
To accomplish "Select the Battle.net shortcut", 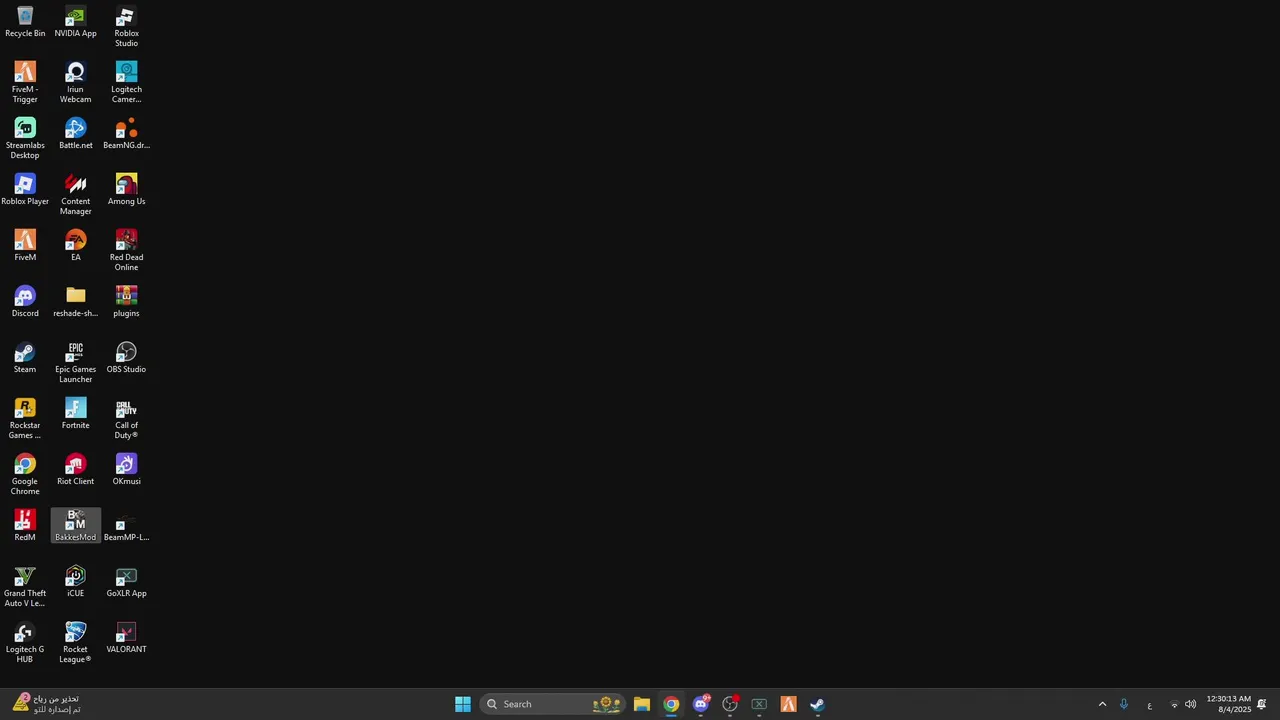I will (x=75, y=134).
